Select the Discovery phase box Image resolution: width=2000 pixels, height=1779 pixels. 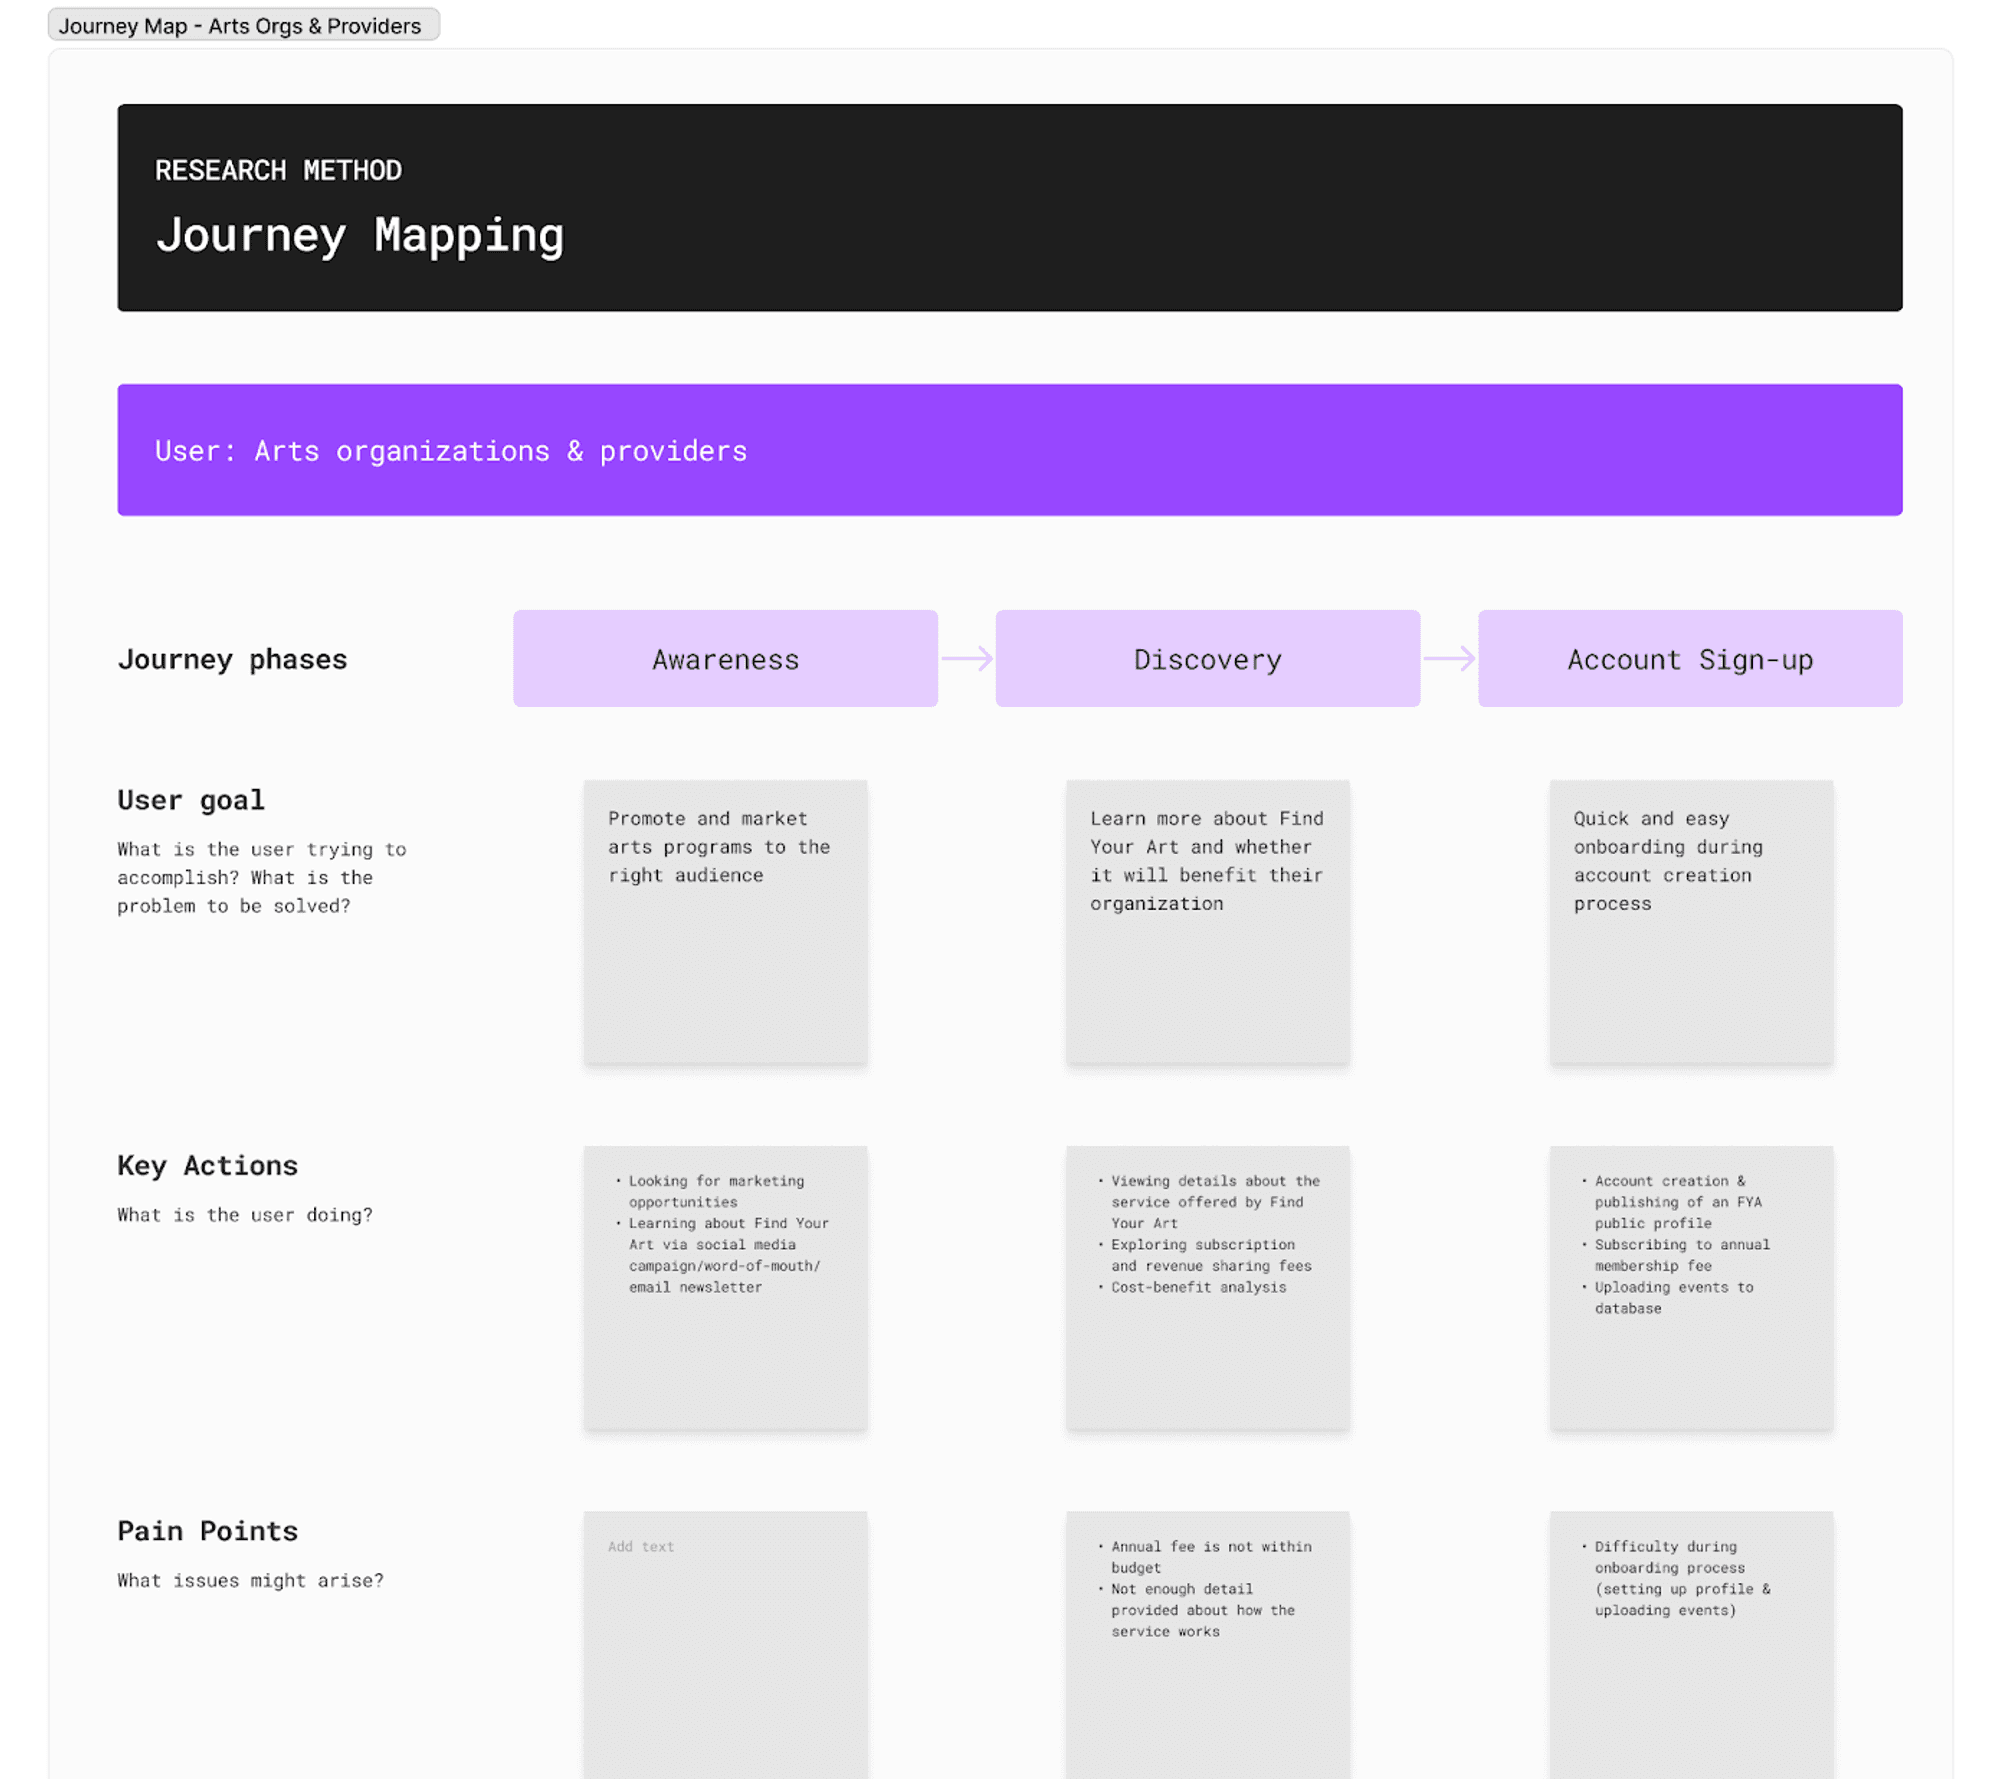(x=1207, y=659)
